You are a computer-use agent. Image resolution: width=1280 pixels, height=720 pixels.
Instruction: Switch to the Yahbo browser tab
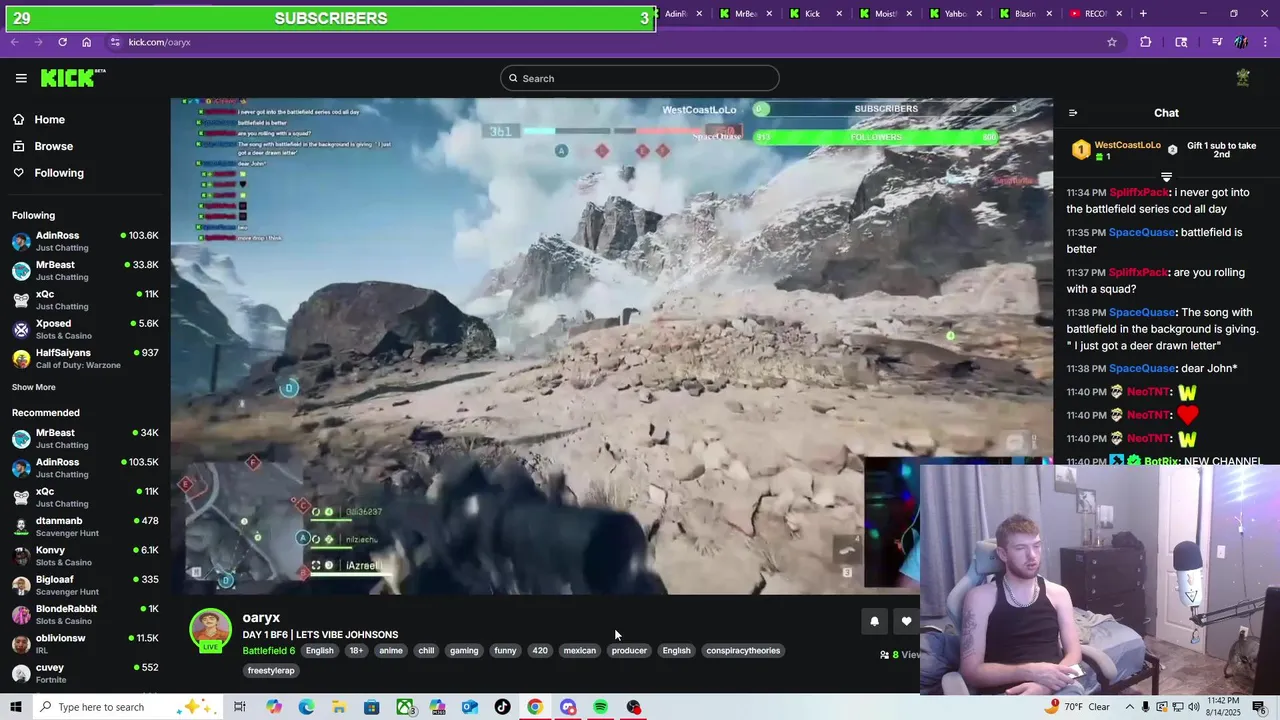(955, 13)
